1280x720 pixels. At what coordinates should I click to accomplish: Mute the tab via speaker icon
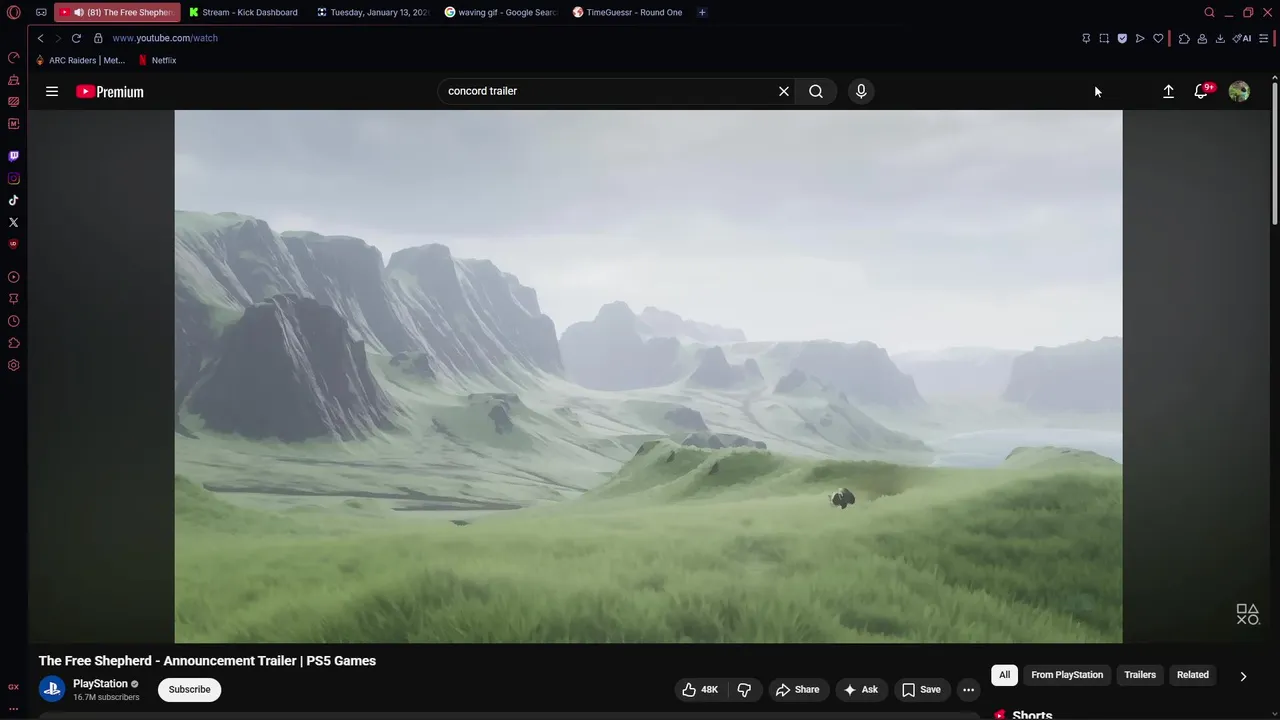pos(78,13)
